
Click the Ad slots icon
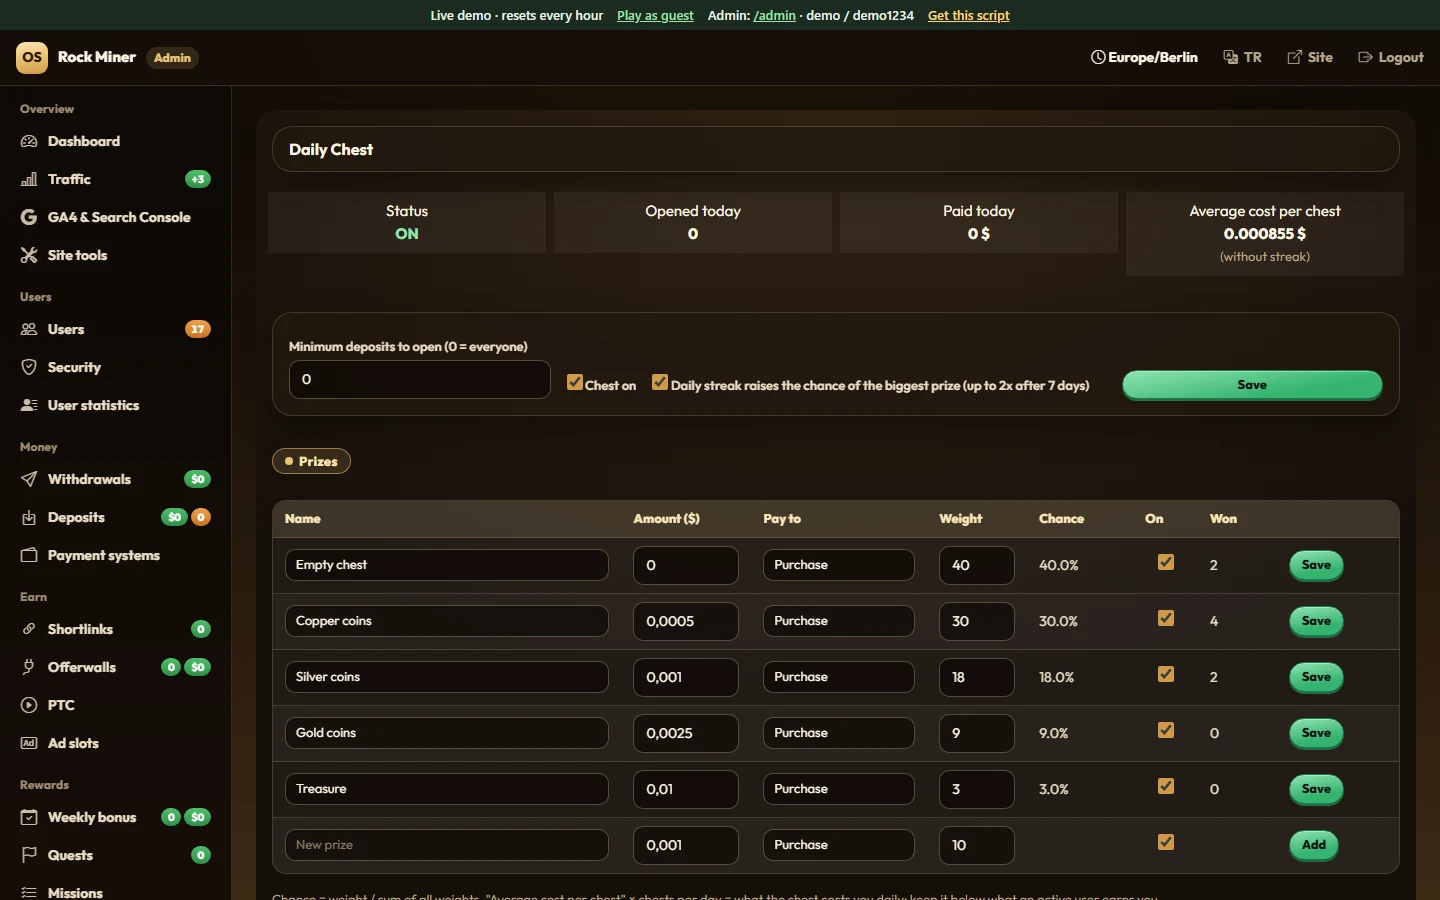click(29, 743)
